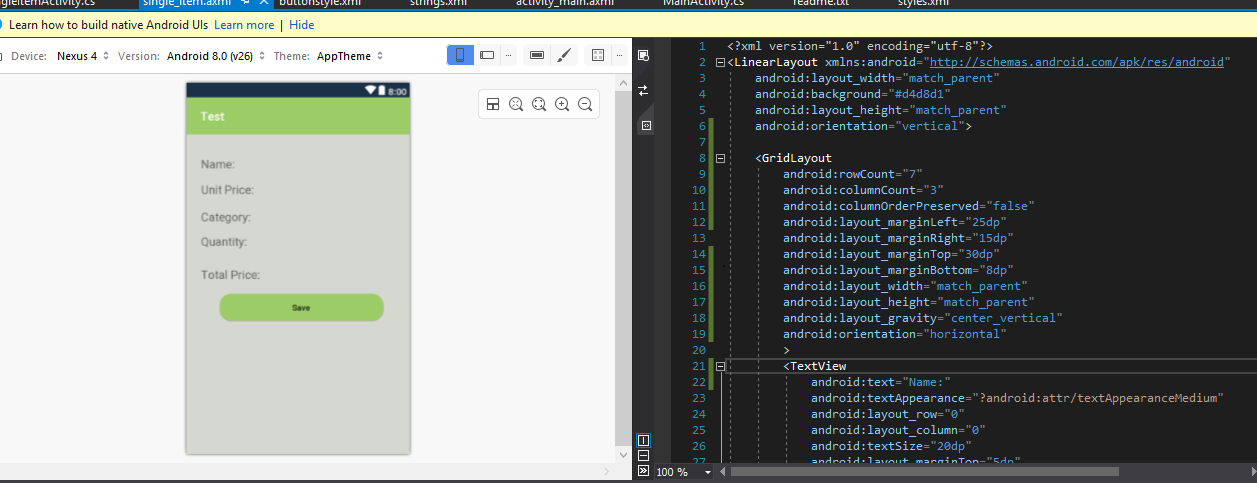Select the Quantity: label in preview
This screenshot has width=1257, height=483.
(224, 242)
